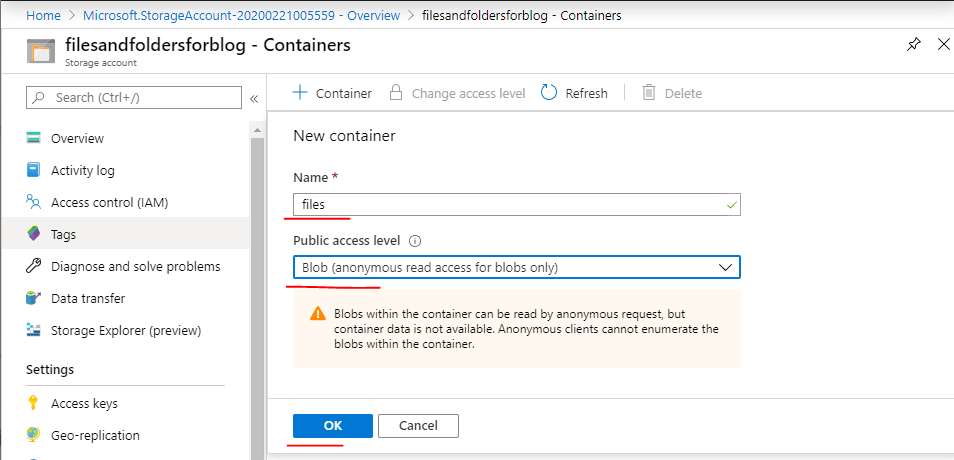Image resolution: width=954 pixels, height=460 pixels.
Task: Click the Access keys key icon
Action: coord(34,403)
